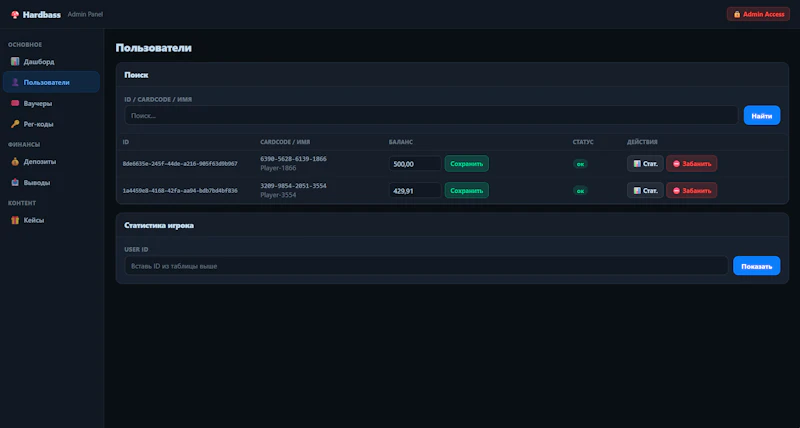Focus the balance field showing 500,00
Screen dimensions: 800x428
pyautogui.click(x=415, y=164)
